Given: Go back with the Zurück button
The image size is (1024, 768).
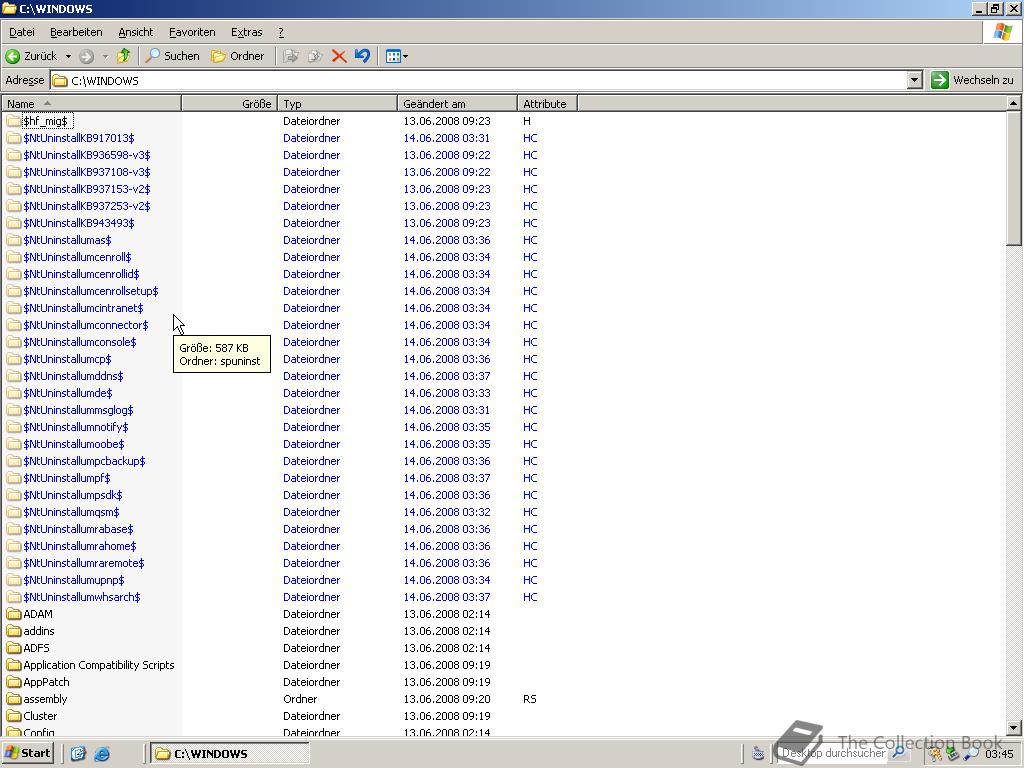Looking at the screenshot, I should [31, 56].
